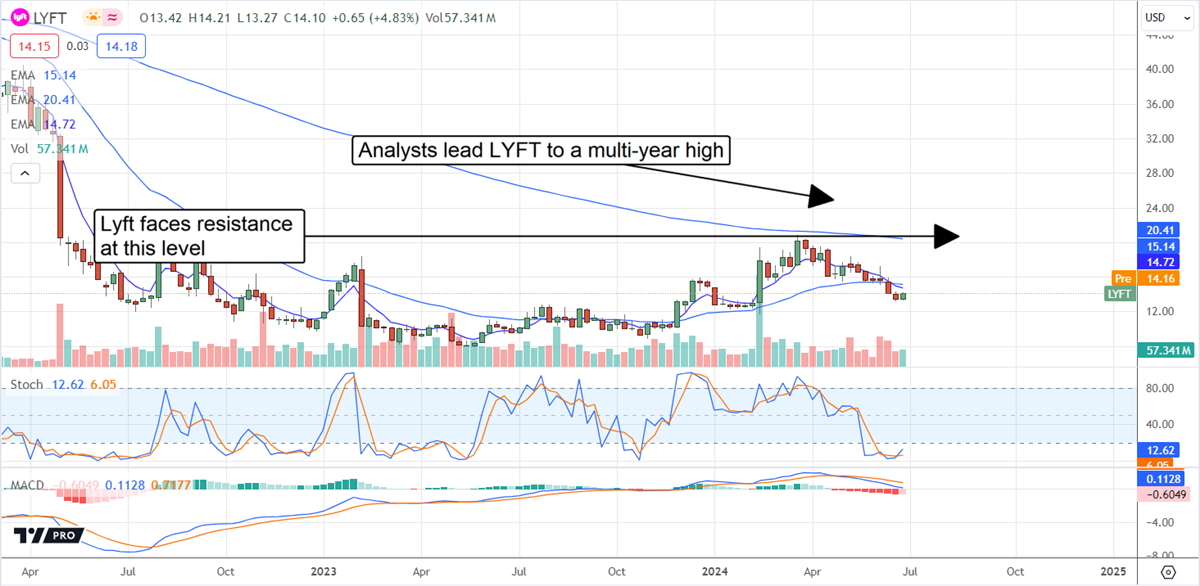
Task: Select the Vol 57.341M indicator legend
Action: pyautogui.click(x=49, y=148)
